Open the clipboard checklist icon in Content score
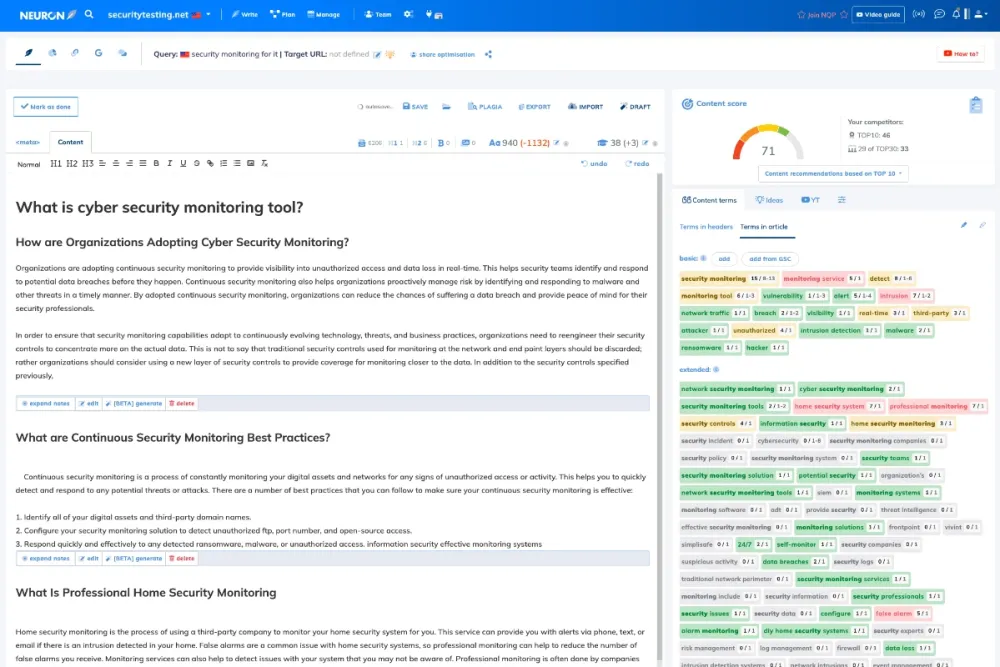The width and height of the screenshot is (1000, 667). click(x=976, y=105)
